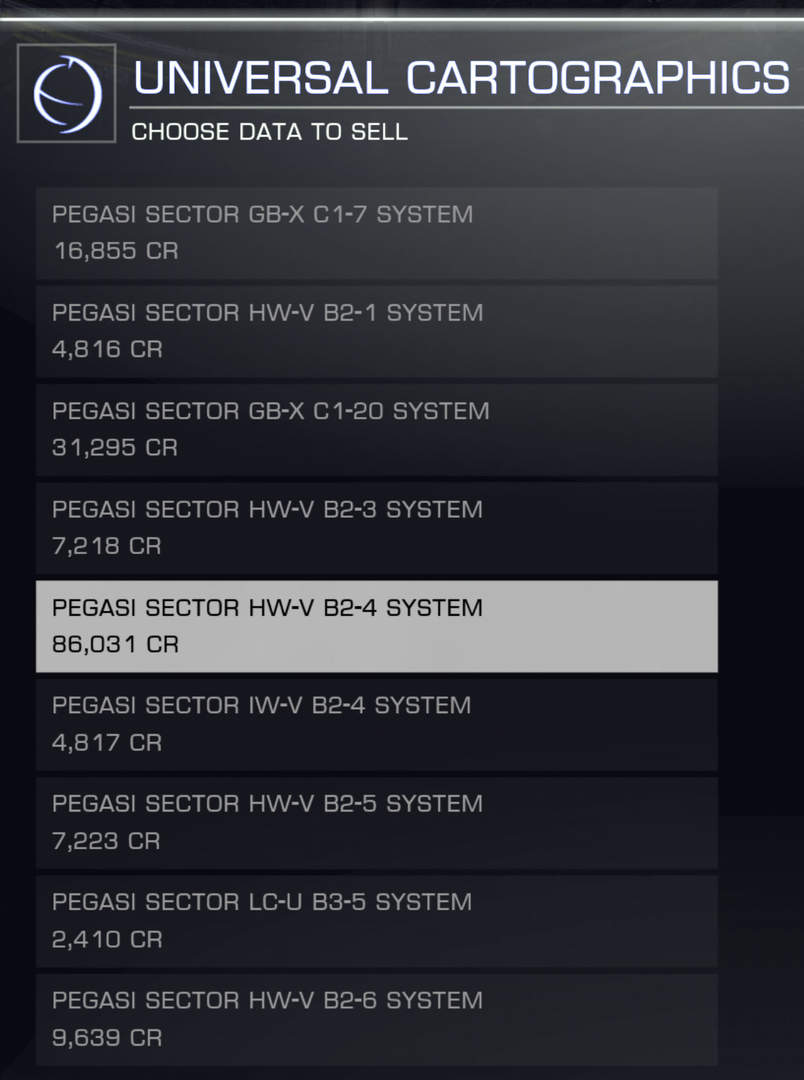The height and width of the screenshot is (1080, 804).
Task: Click the Universal Cartographics title heading
Action: (461, 77)
